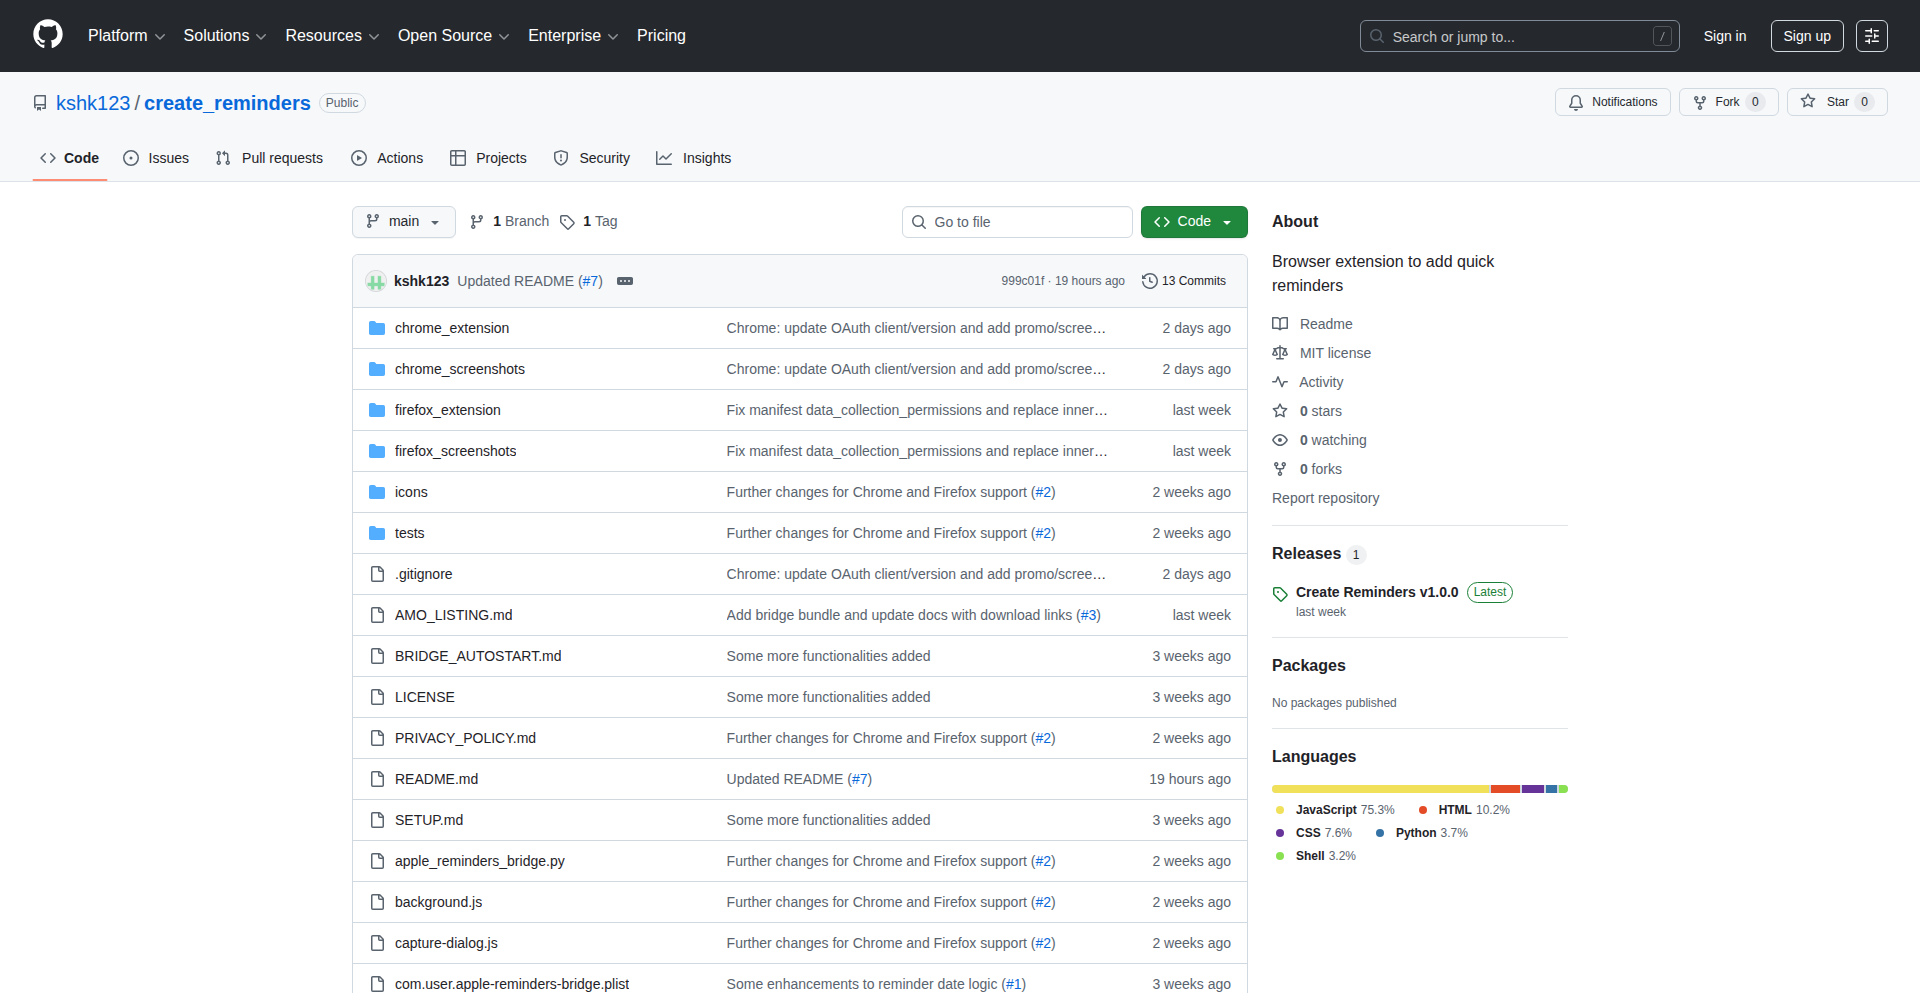Switch to the Issues tab
The image size is (1920, 993).
point(156,158)
